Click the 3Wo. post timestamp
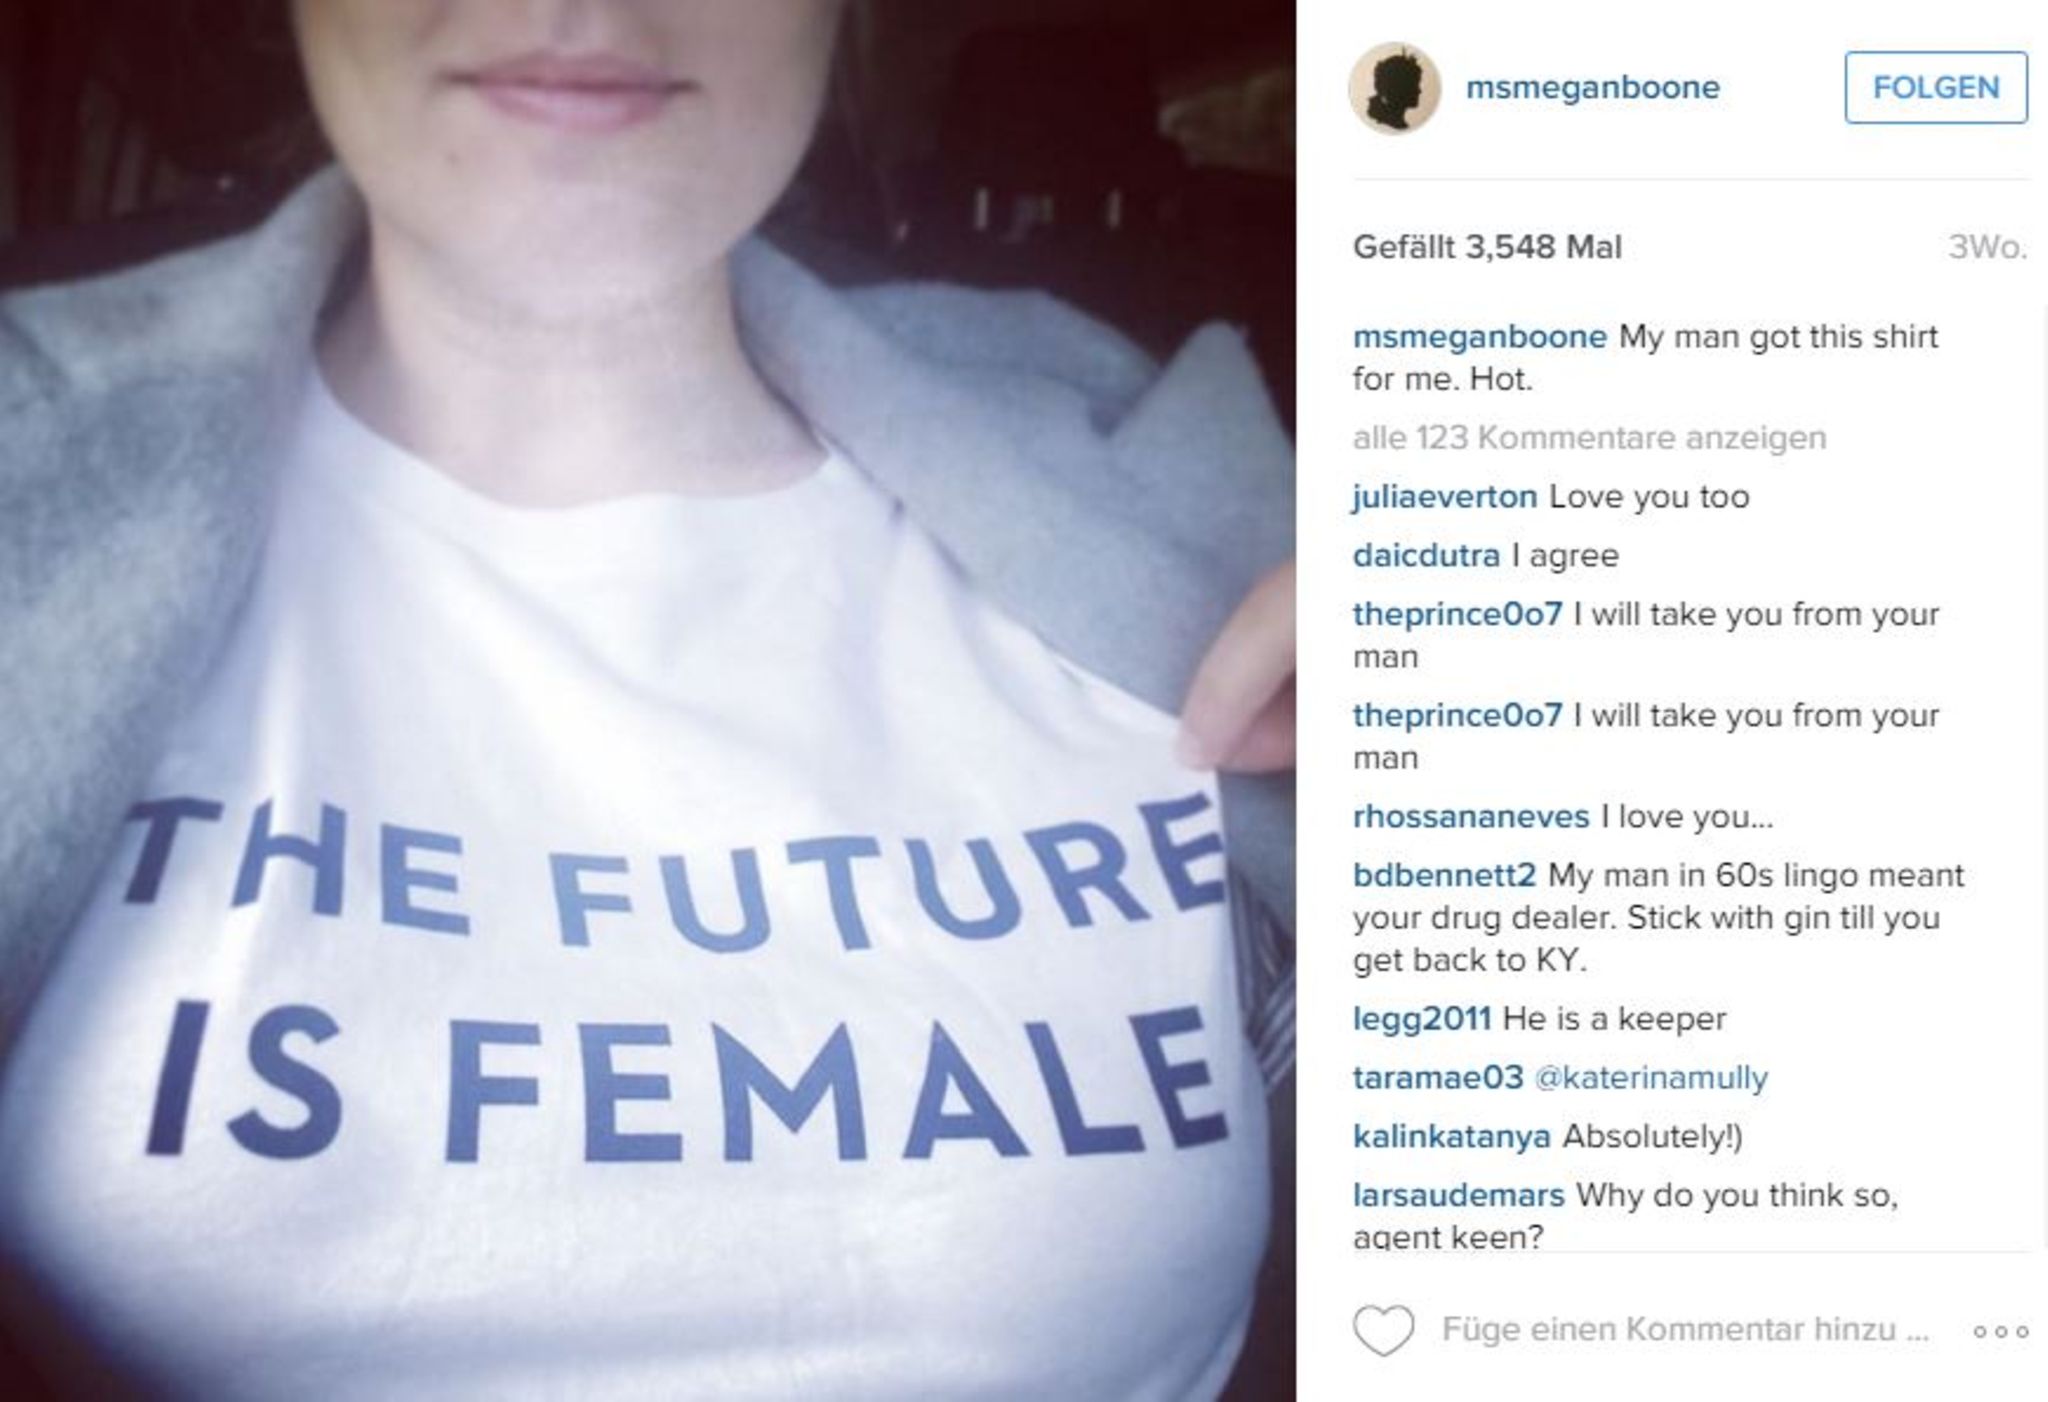2048x1402 pixels. (x=1987, y=247)
